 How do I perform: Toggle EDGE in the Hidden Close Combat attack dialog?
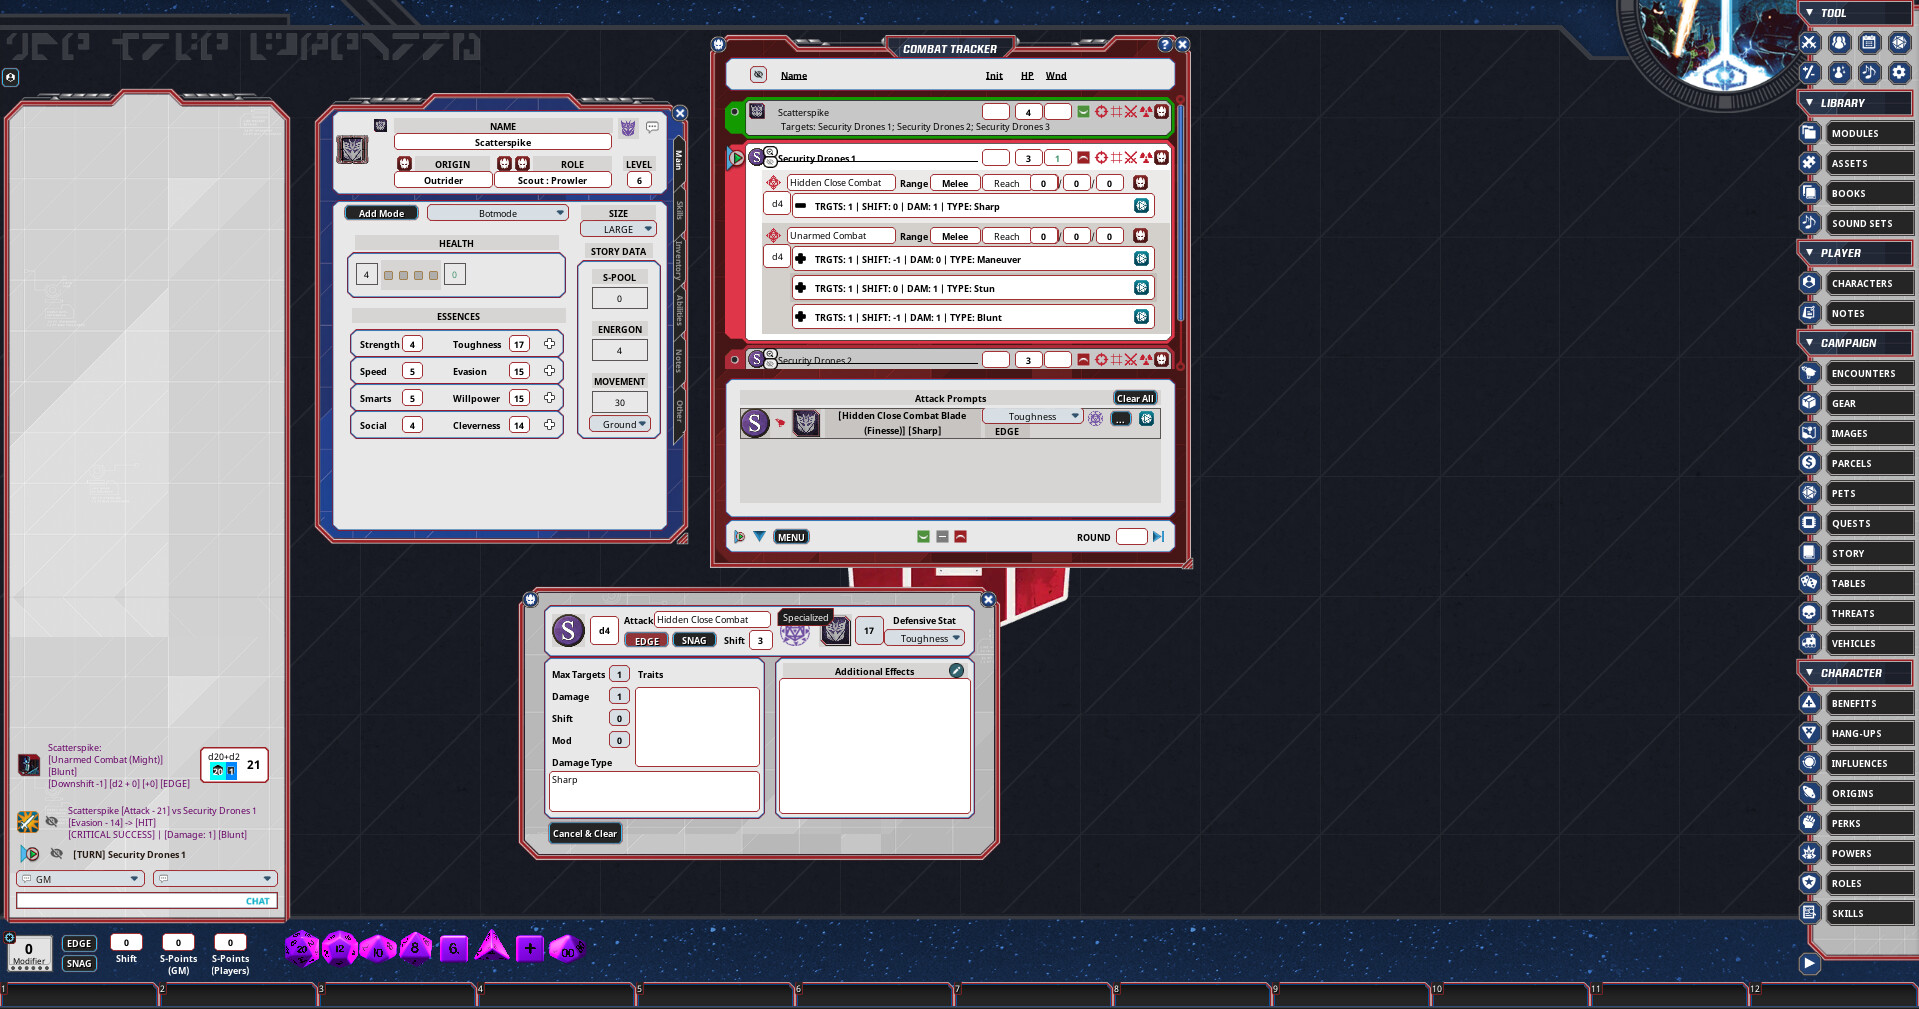coord(646,640)
